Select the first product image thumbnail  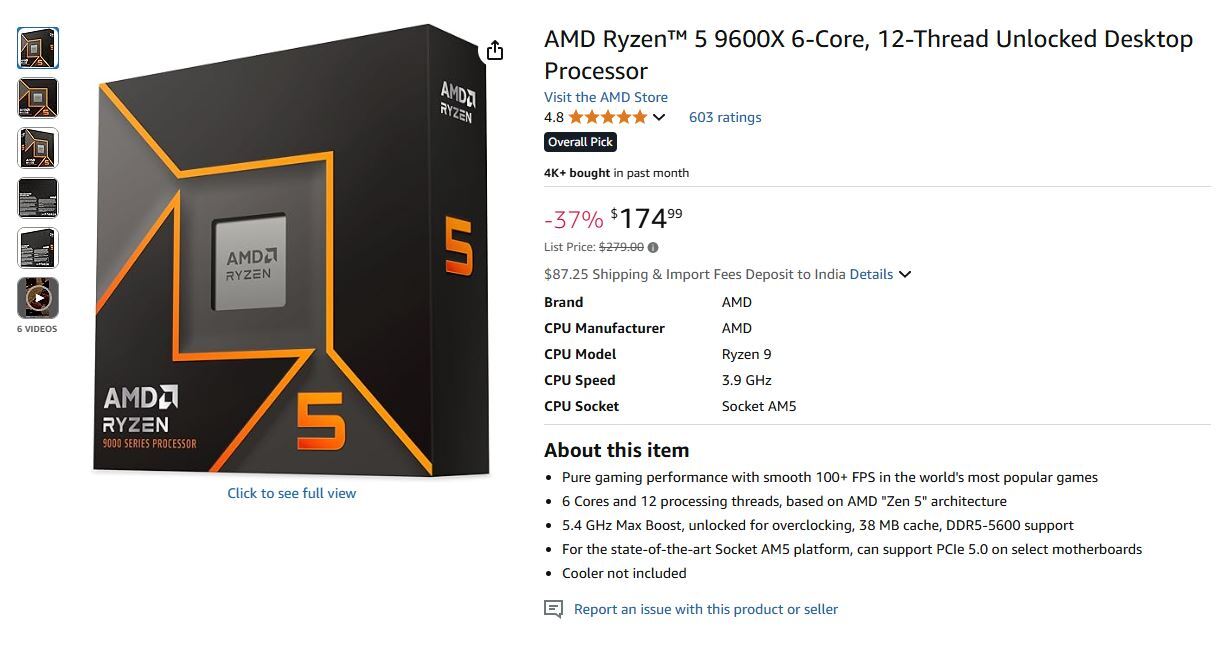coord(38,48)
